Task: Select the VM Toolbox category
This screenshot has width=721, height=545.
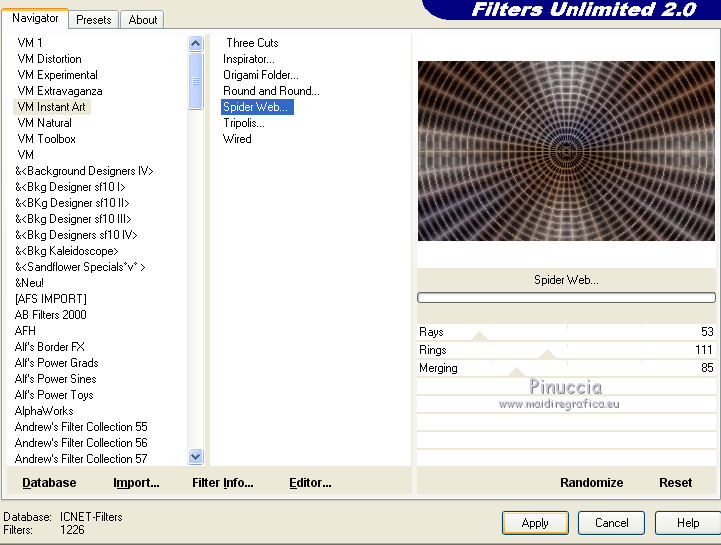Action: point(46,139)
